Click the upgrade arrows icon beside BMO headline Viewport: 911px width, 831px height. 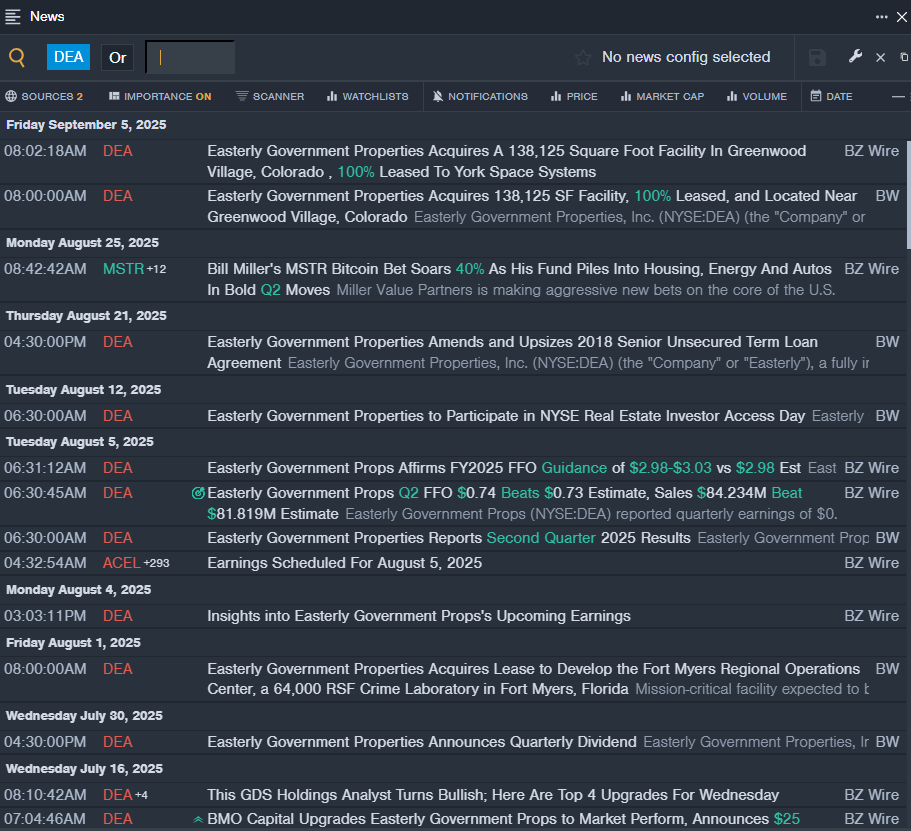pos(198,819)
